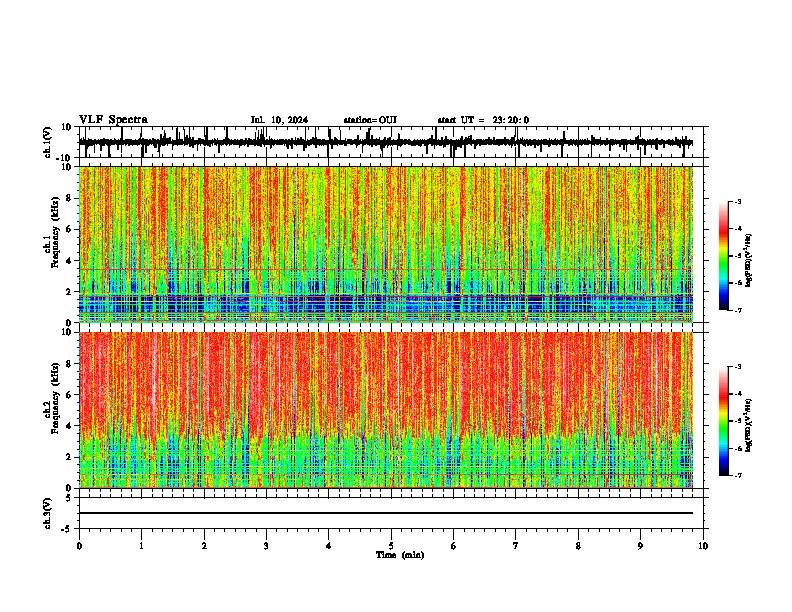The height and width of the screenshot is (612, 792).
Task: Click time axis tick label "1"
Action: pyautogui.click(x=141, y=546)
